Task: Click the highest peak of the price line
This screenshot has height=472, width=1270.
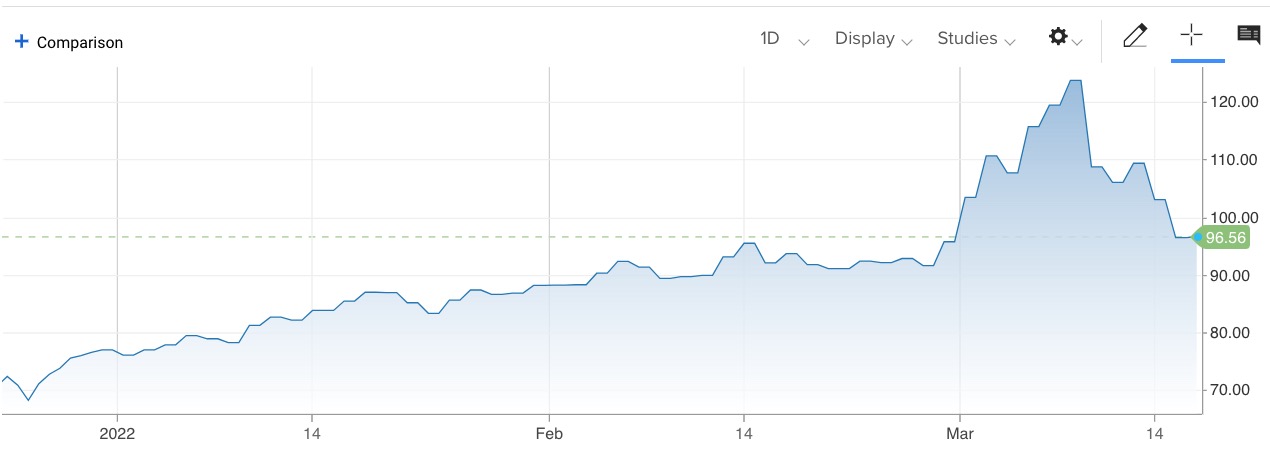Action: pos(1074,81)
